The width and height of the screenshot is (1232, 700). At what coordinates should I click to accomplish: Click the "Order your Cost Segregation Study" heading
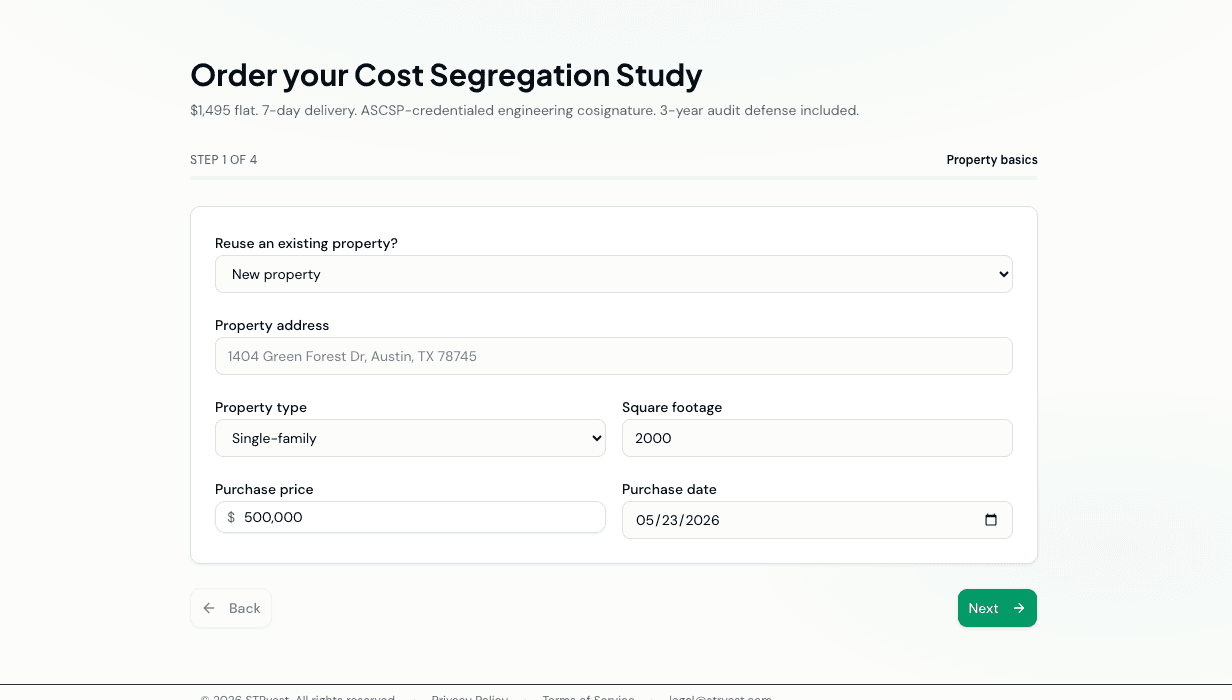(446, 75)
